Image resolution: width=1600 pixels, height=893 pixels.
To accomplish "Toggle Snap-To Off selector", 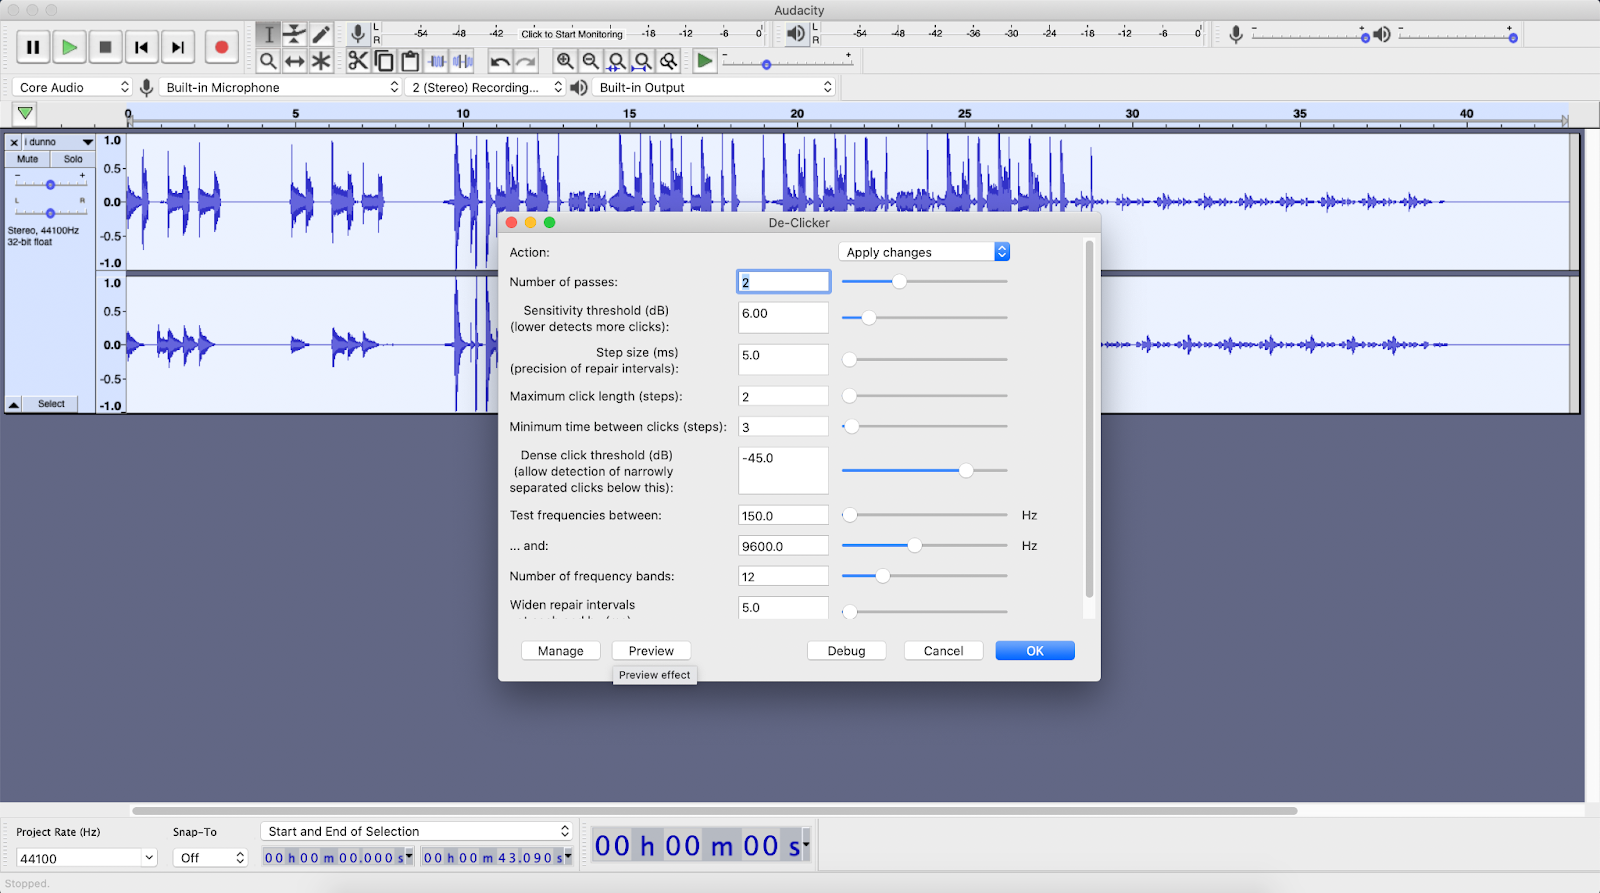I will [x=212, y=858].
